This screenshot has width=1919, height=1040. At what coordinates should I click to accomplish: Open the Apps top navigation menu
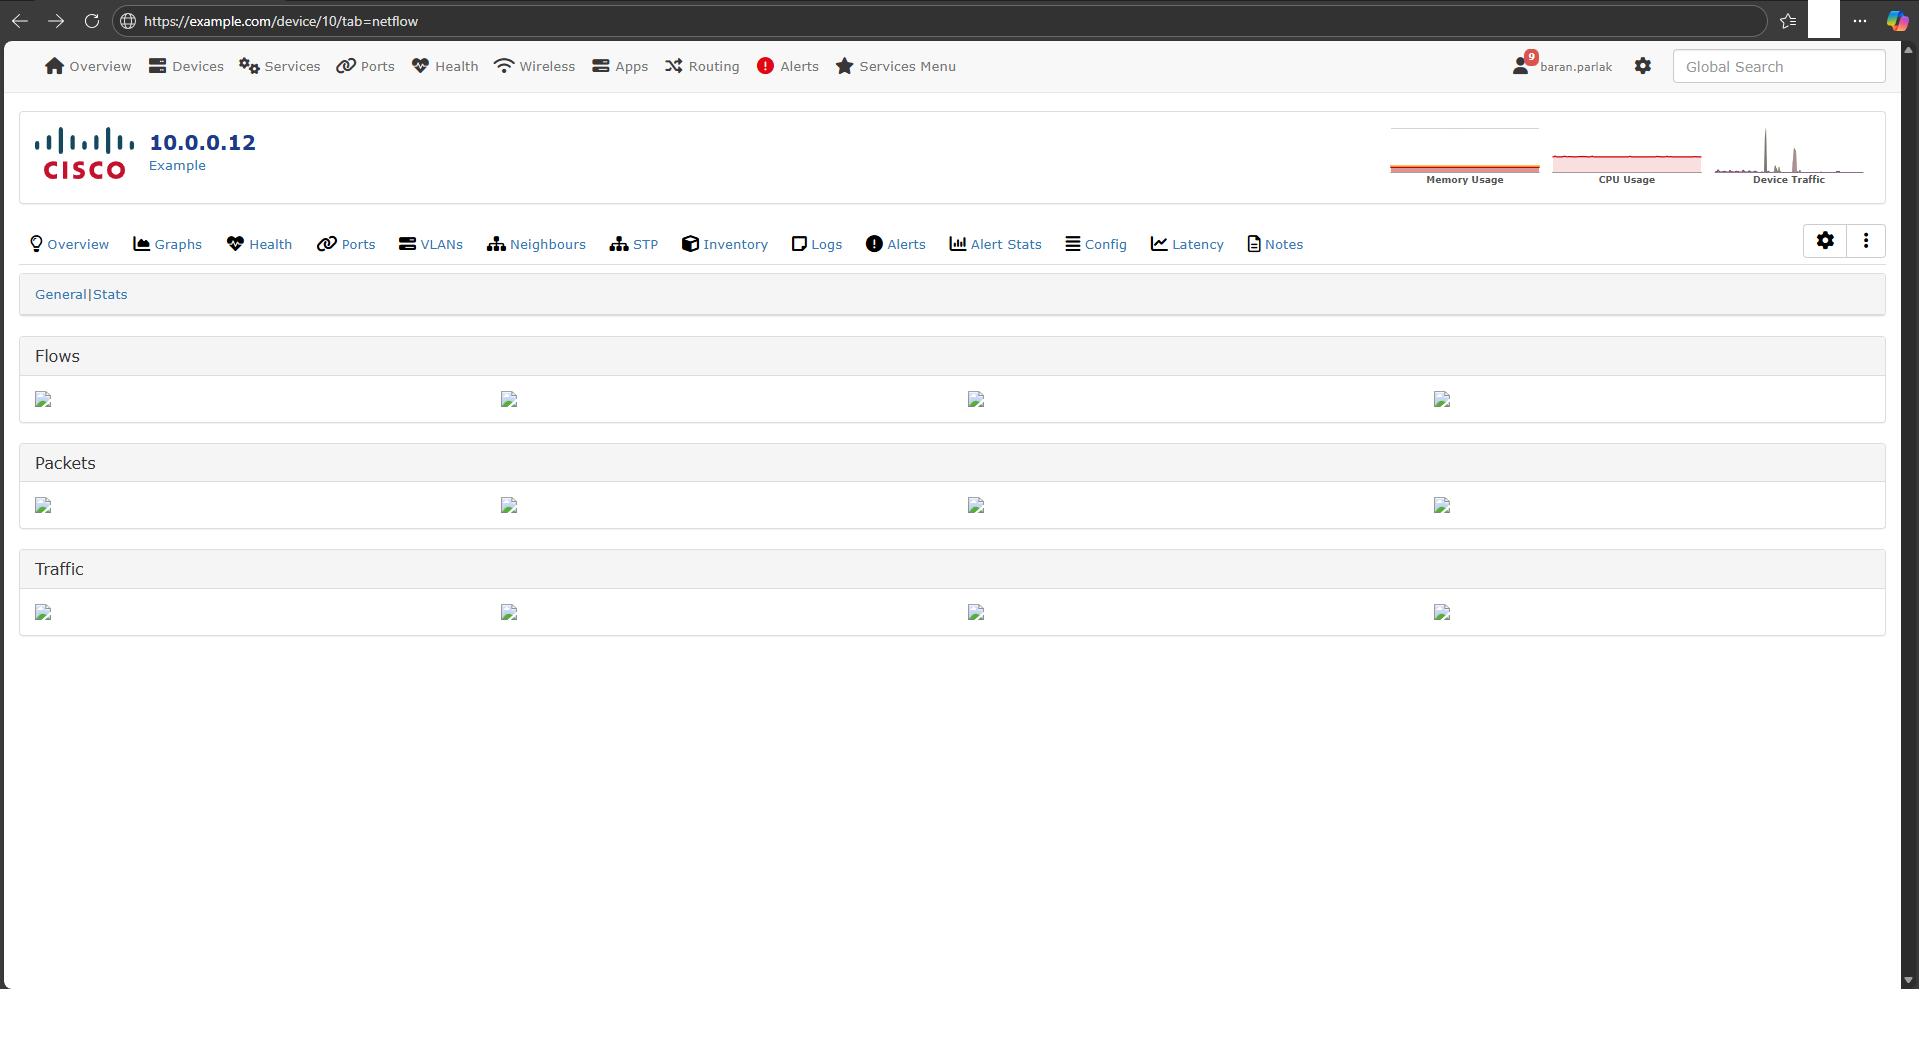(x=620, y=66)
